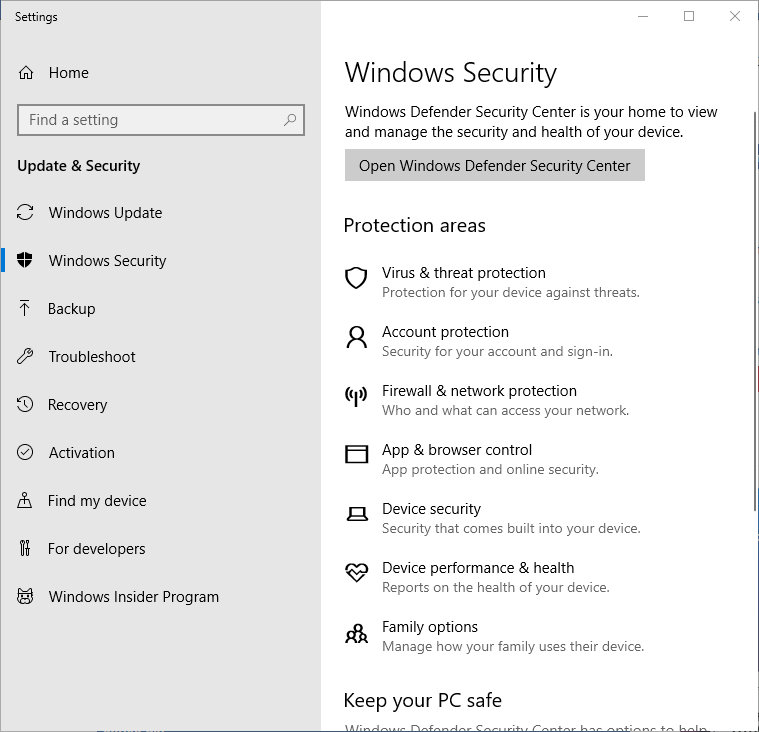Click the Home house icon
Screen dimensions: 759x732
(x=26, y=73)
